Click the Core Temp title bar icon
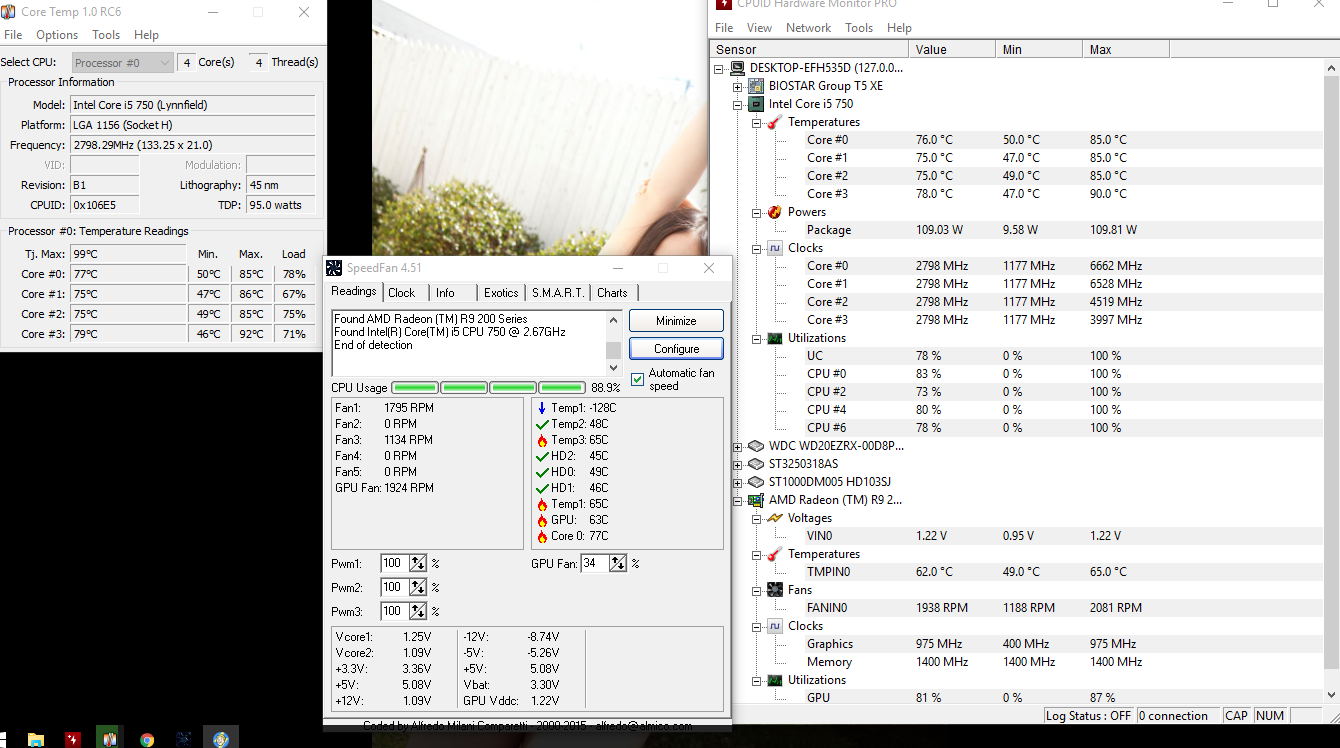Viewport: 1340px width, 748px height. [8, 12]
